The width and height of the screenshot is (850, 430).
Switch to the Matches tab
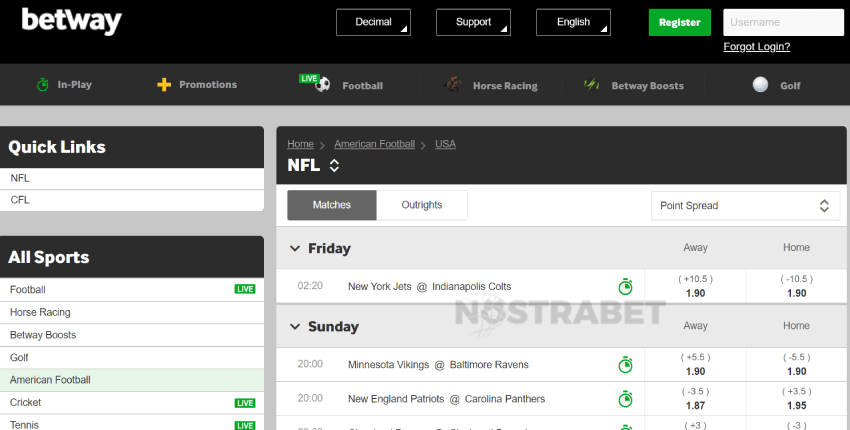point(332,205)
